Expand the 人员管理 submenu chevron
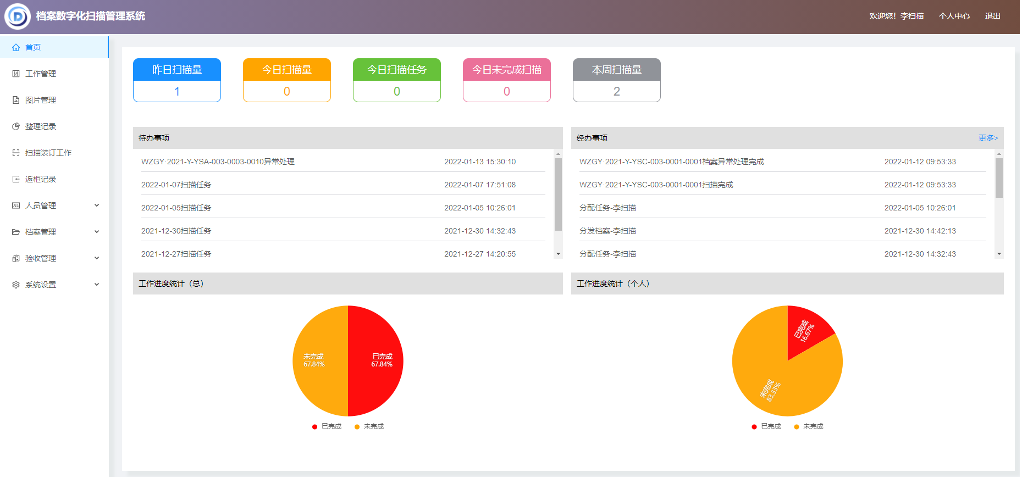 click(x=97, y=205)
